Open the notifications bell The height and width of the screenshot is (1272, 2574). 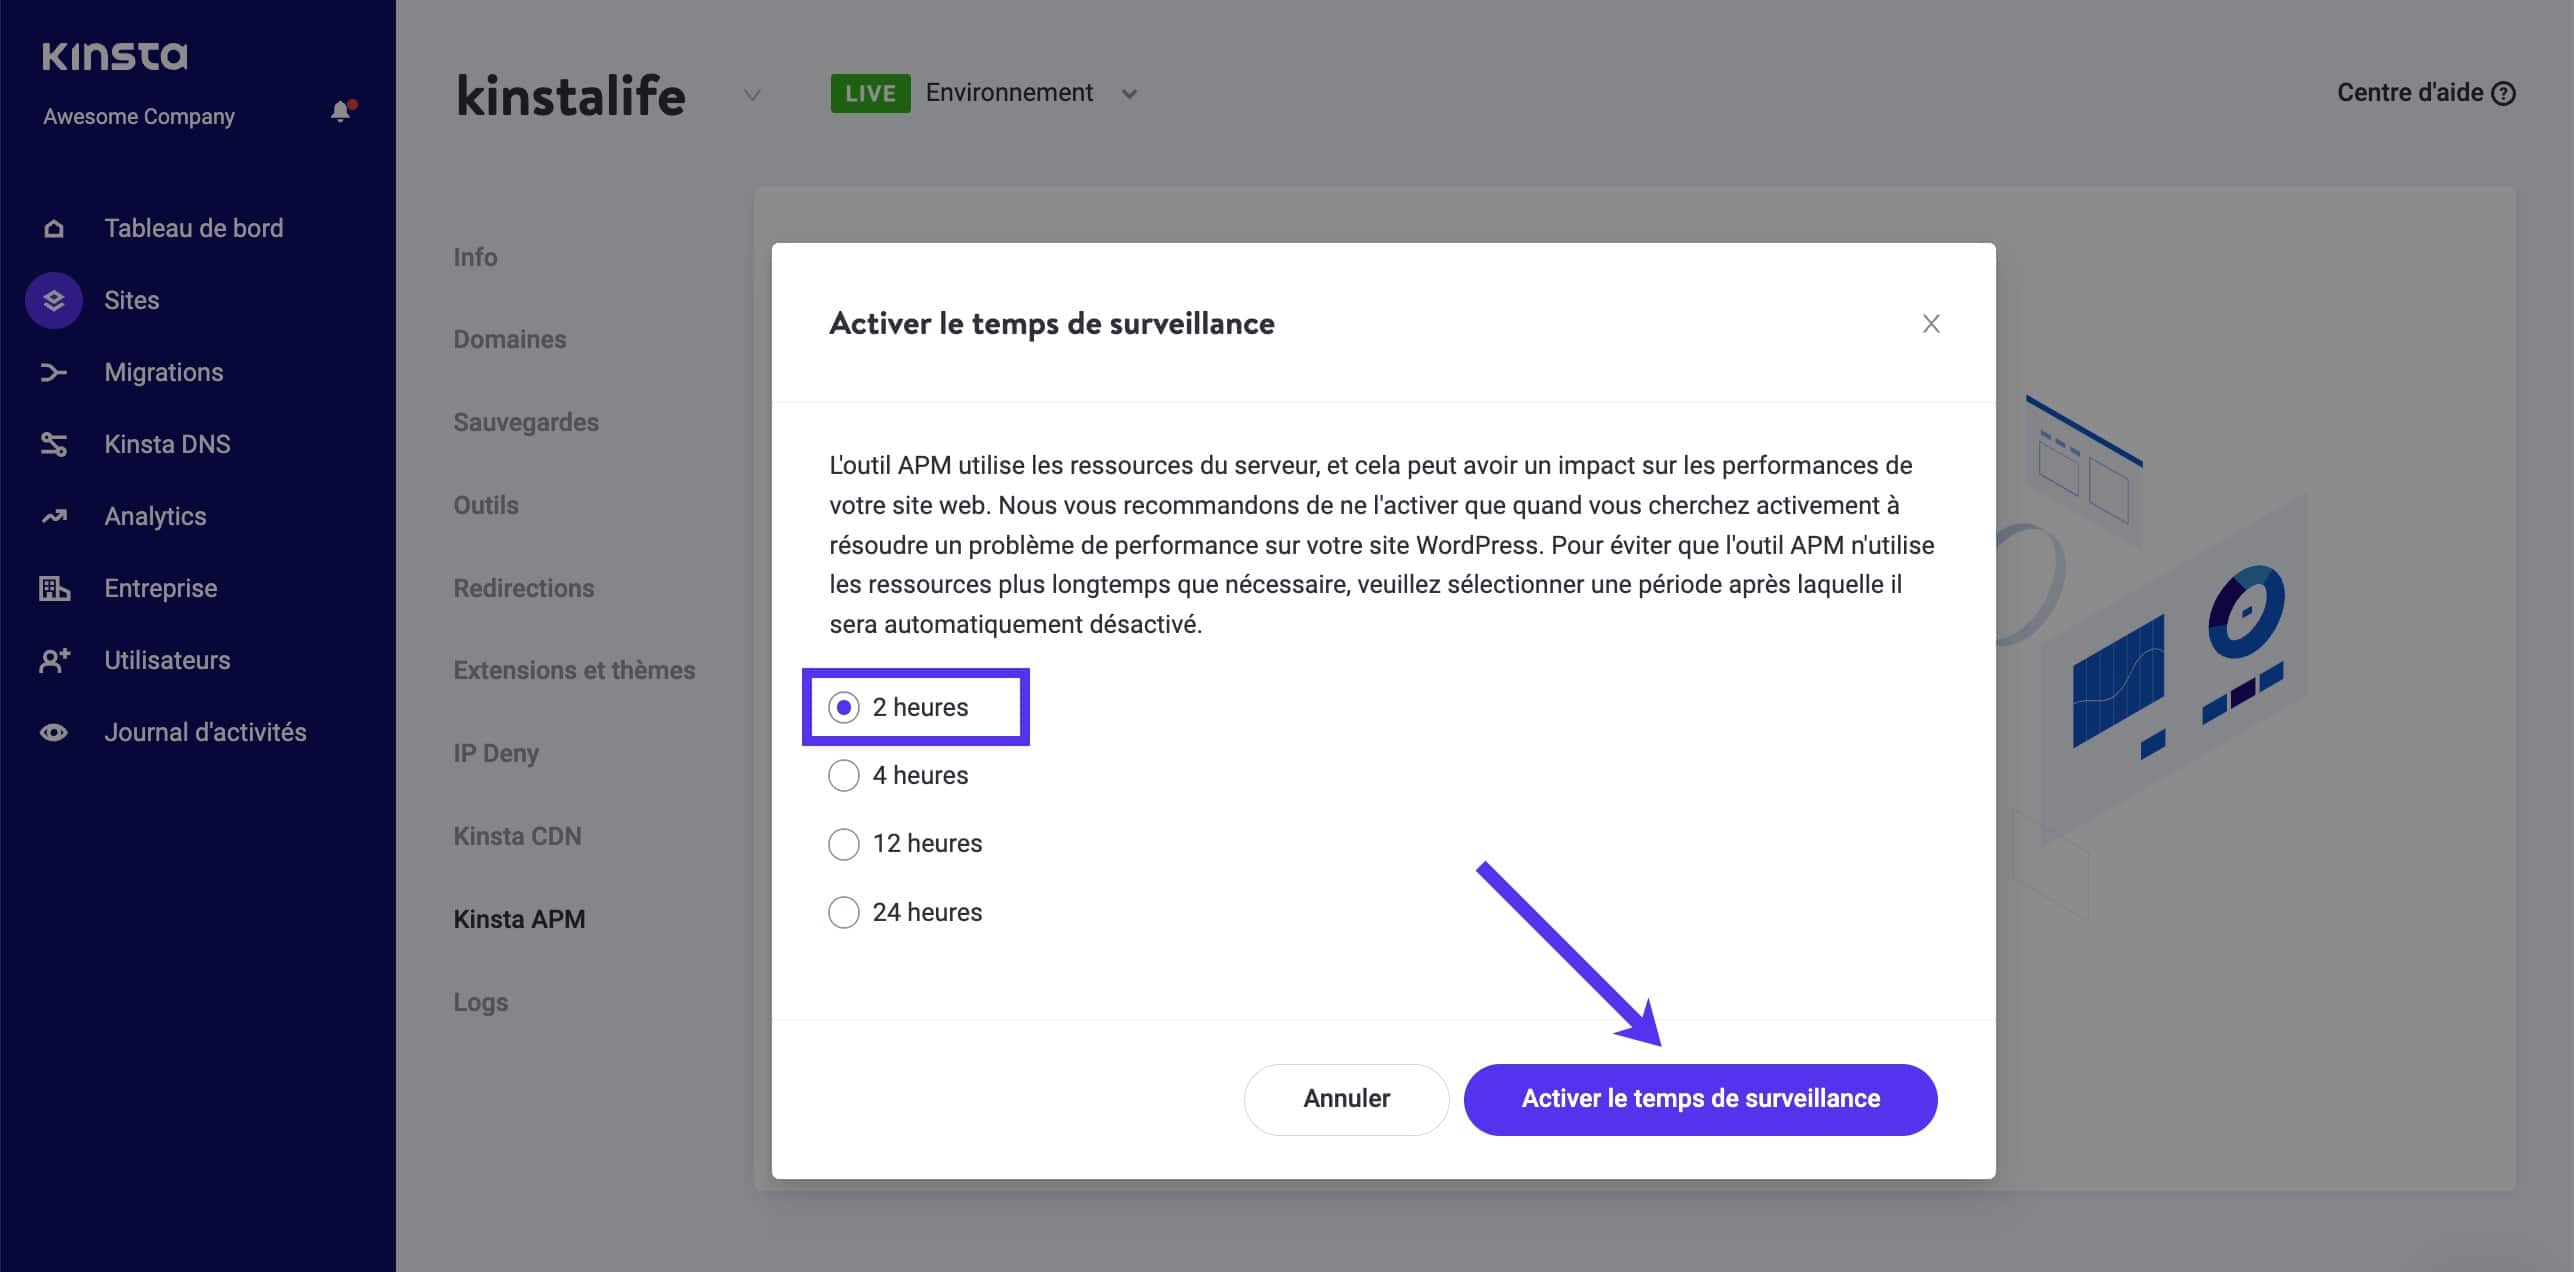pyautogui.click(x=342, y=111)
